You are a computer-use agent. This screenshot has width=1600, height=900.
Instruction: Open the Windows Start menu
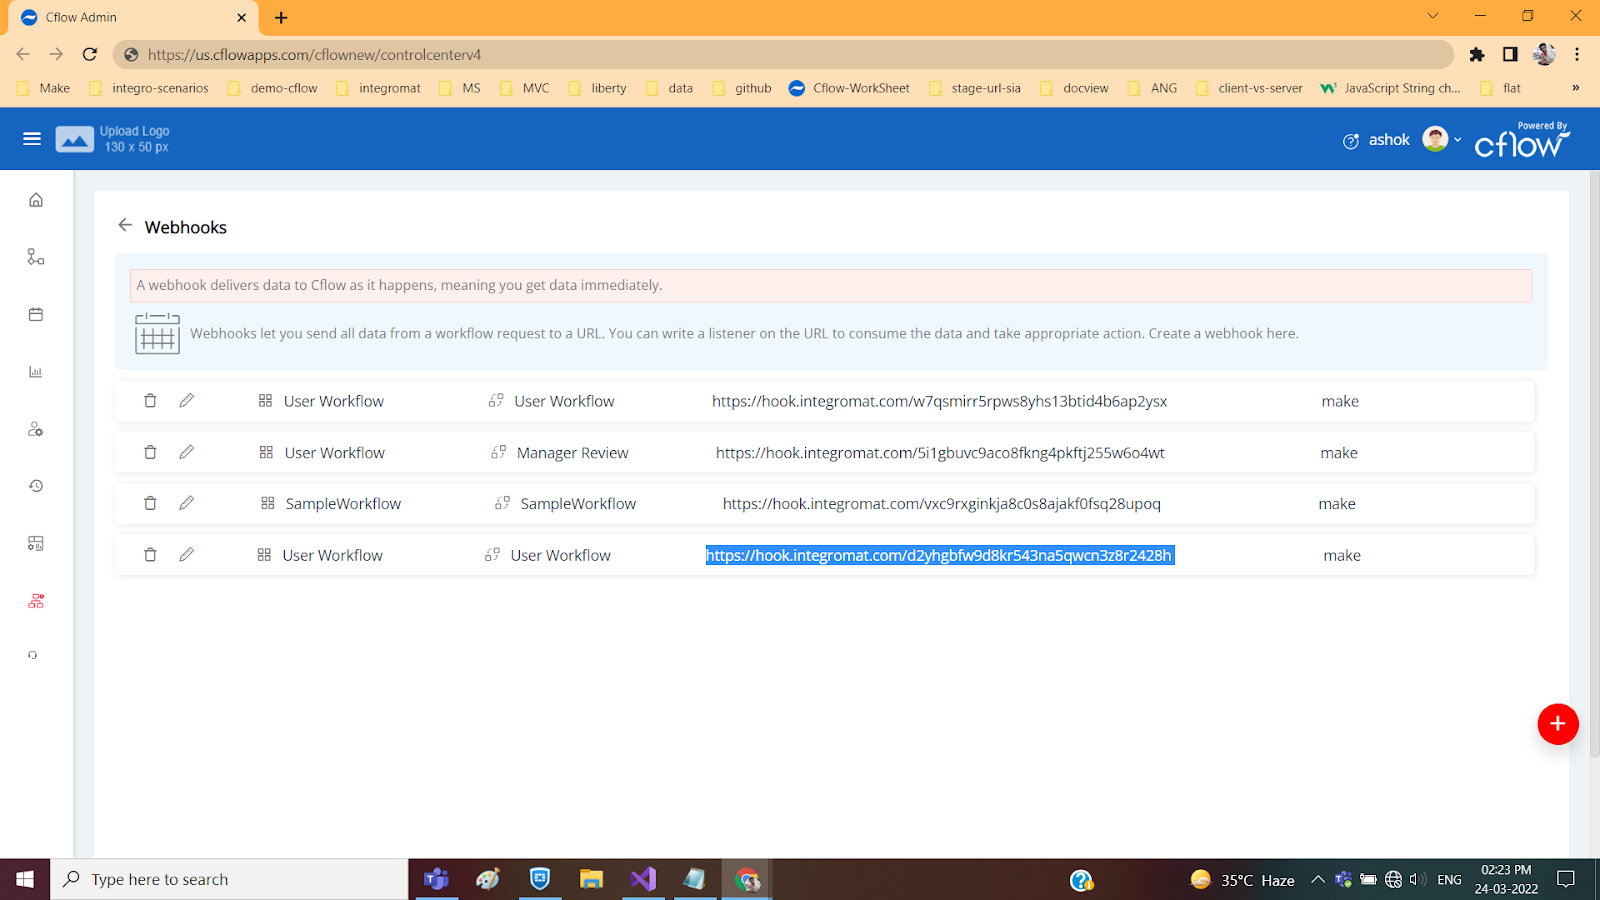[25, 879]
